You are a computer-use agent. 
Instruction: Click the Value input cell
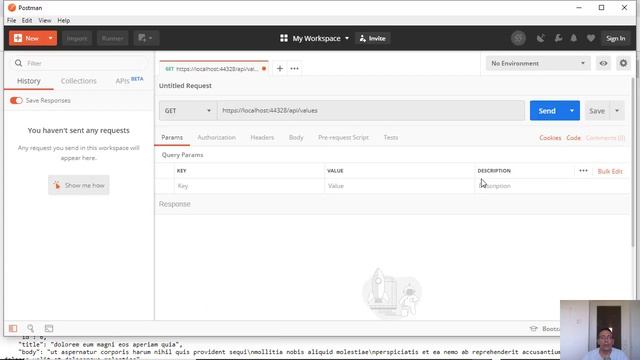[x=399, y=186]
